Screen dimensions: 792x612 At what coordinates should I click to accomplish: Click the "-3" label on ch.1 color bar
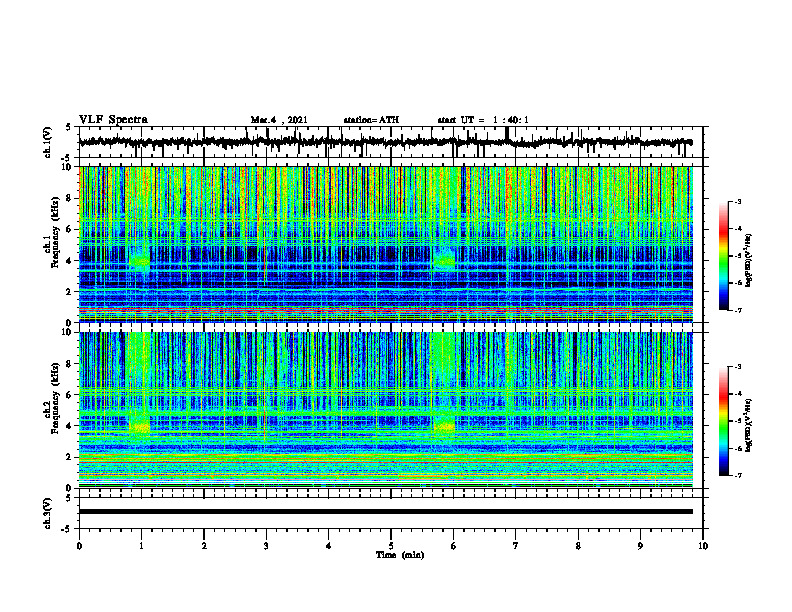(x=737, y=201)
